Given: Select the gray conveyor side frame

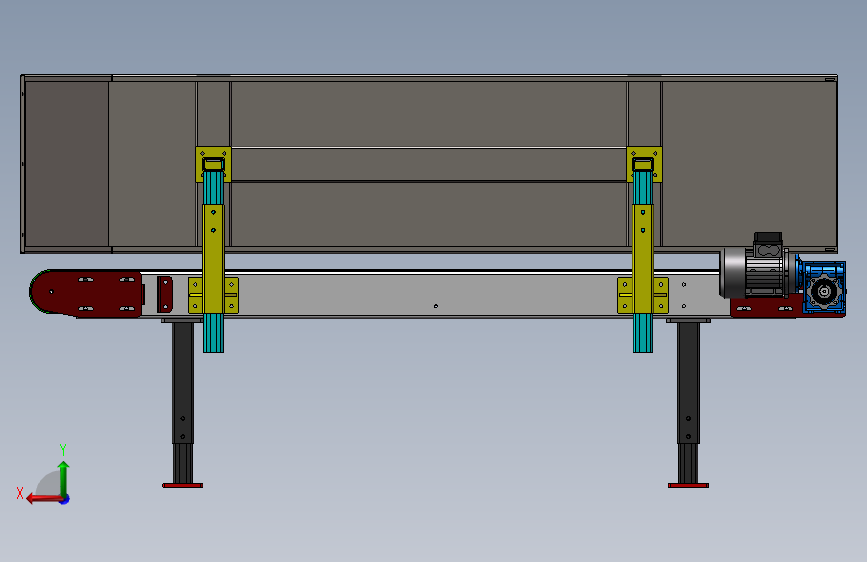Looking at the screenshot, I should 426,295.
